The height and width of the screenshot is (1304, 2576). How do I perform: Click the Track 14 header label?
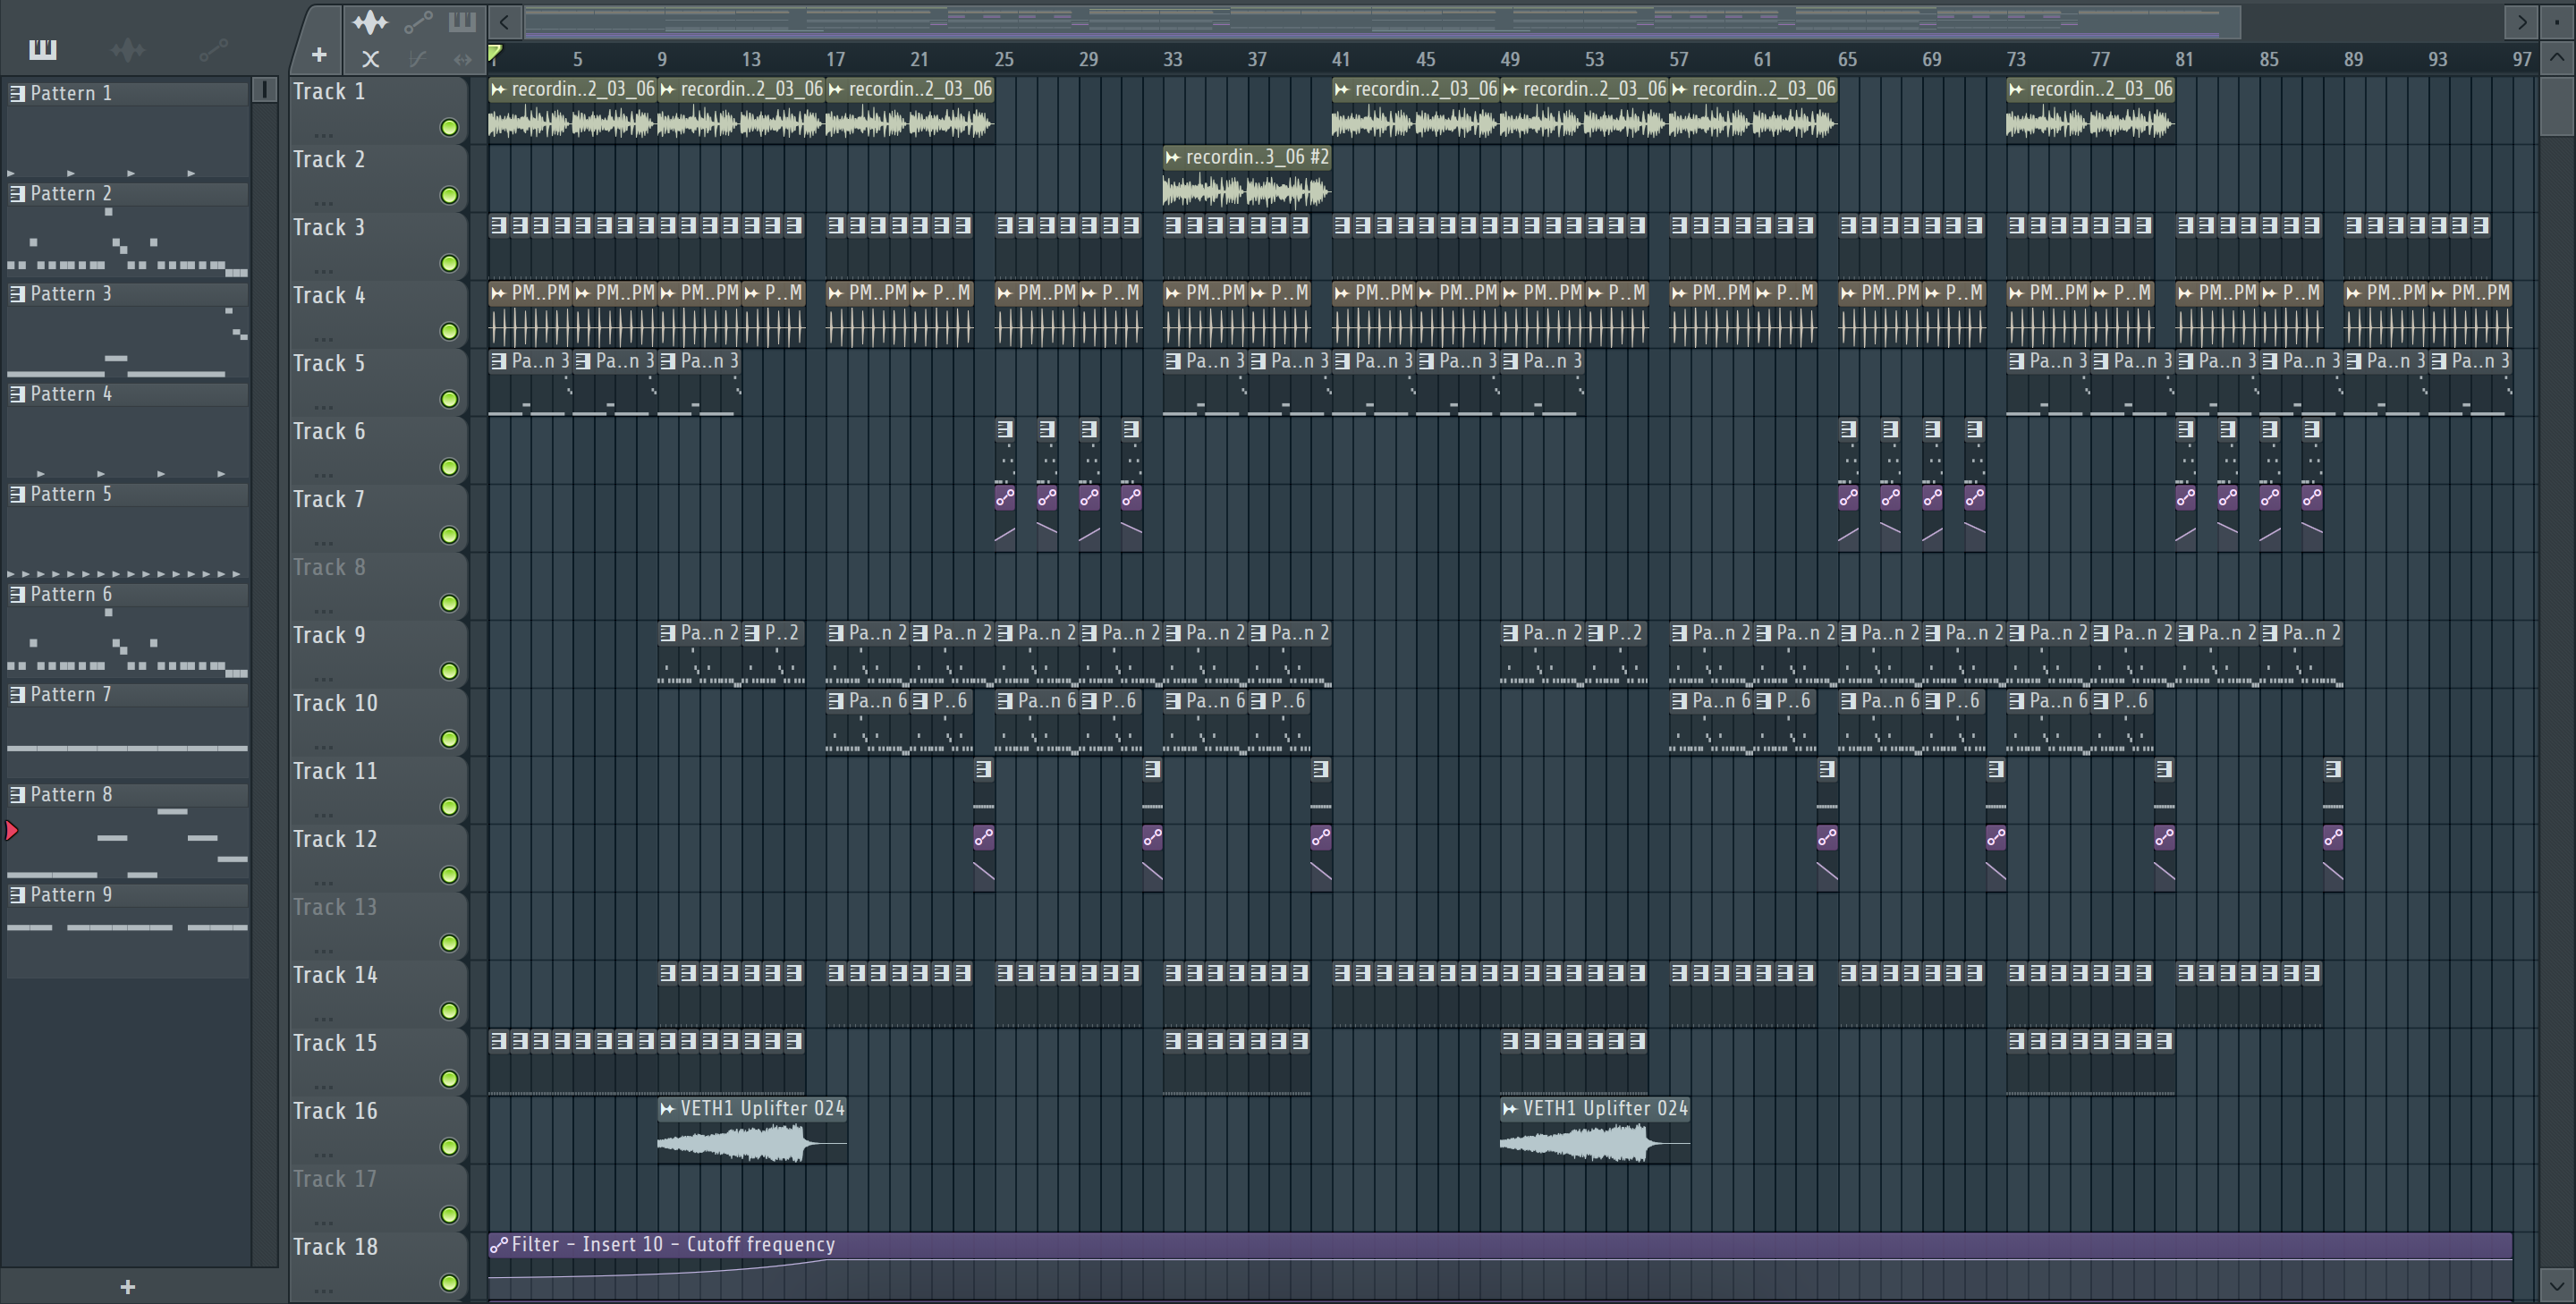(335, 975)
